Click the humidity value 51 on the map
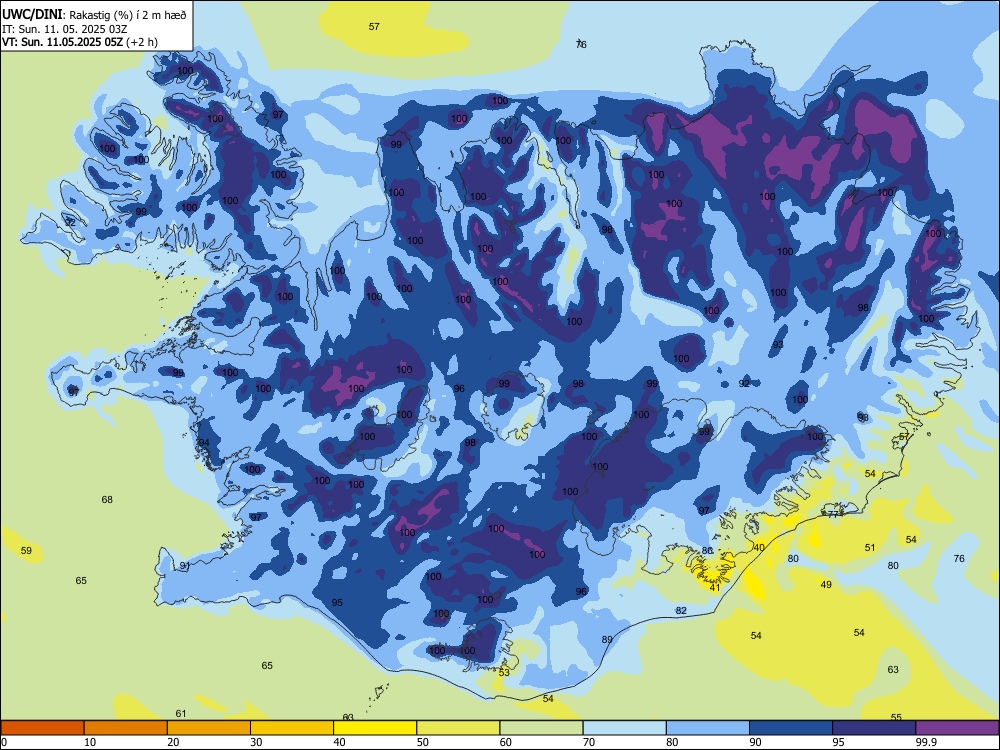 [870, 547]
